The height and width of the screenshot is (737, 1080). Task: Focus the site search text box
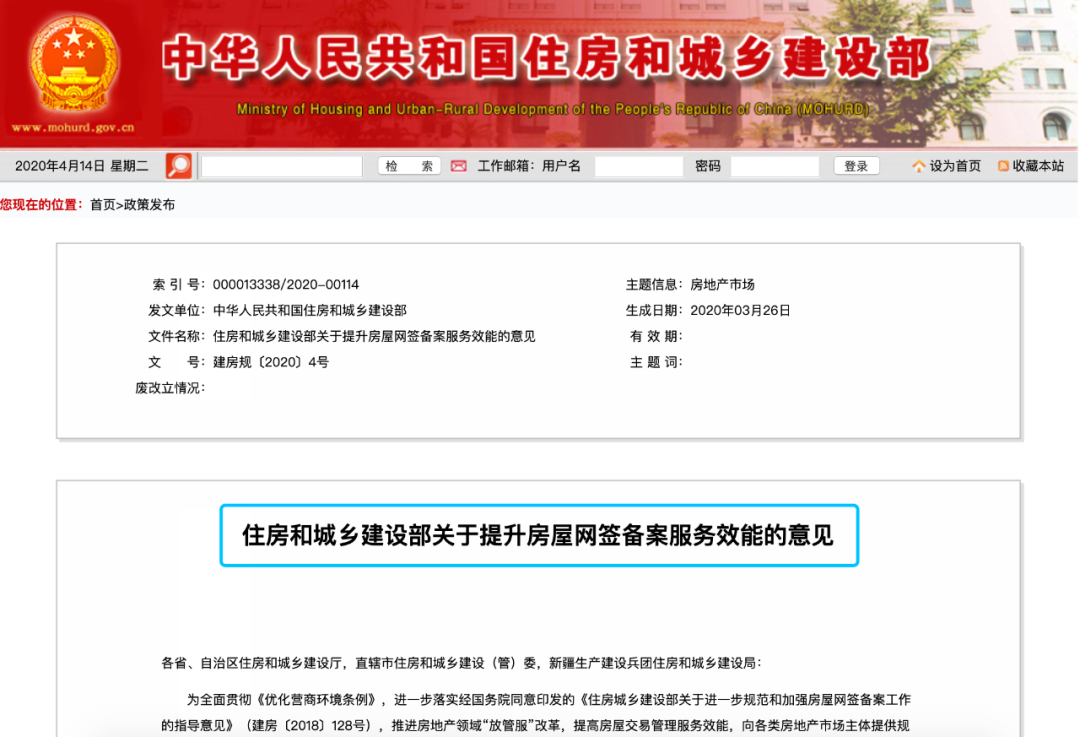[x=282, y=166]
